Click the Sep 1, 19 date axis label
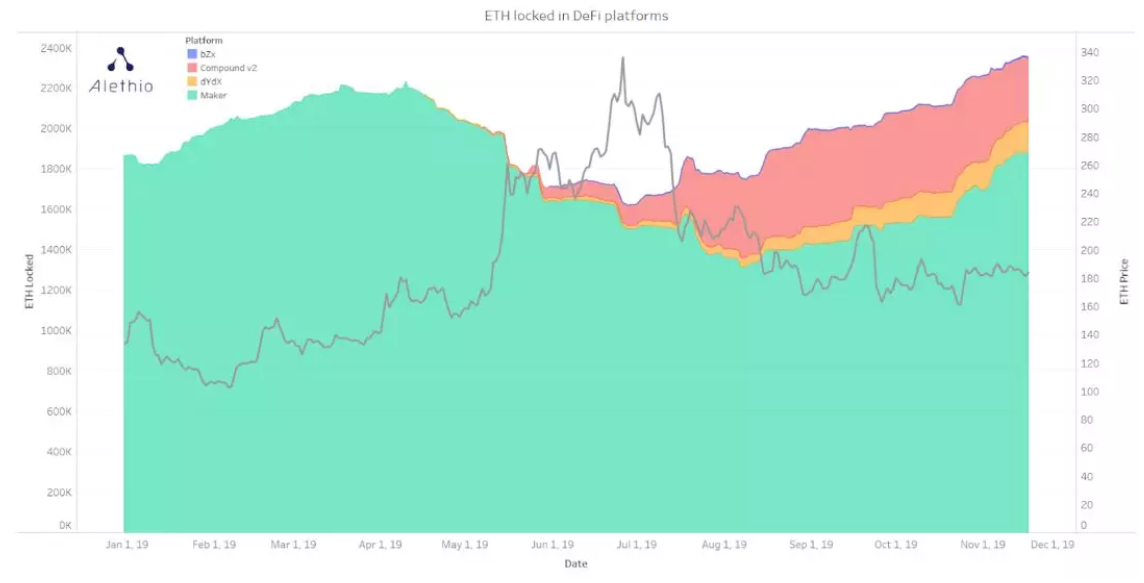Screen dimensions: 1144x583 pyautogui.click(x=811, y=544)
